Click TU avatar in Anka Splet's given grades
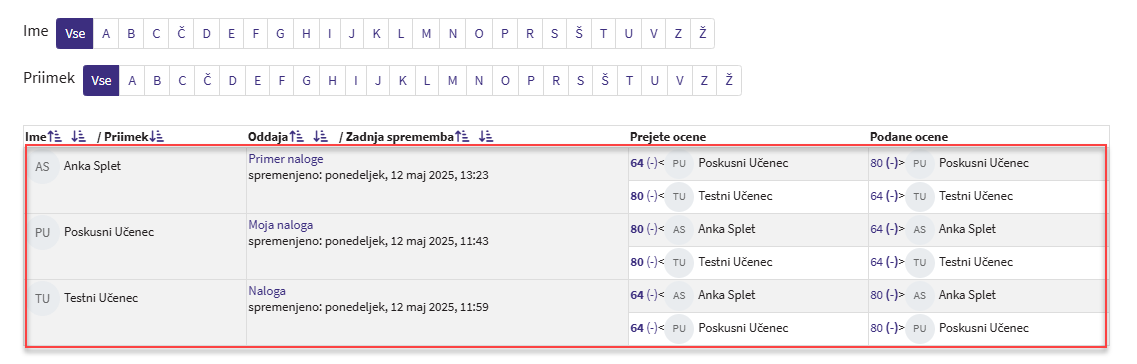Image resolution: width=1137 pixels, height=364 pixels. [x=919, y=197]
